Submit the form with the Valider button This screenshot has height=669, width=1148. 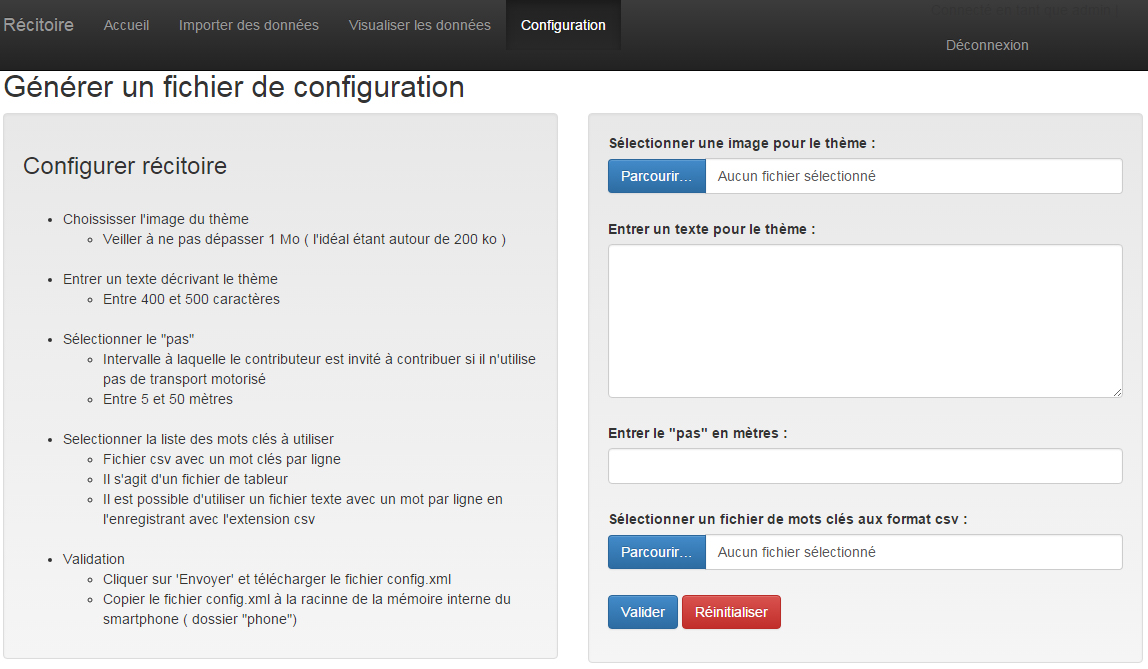click(x=642, y=612)
